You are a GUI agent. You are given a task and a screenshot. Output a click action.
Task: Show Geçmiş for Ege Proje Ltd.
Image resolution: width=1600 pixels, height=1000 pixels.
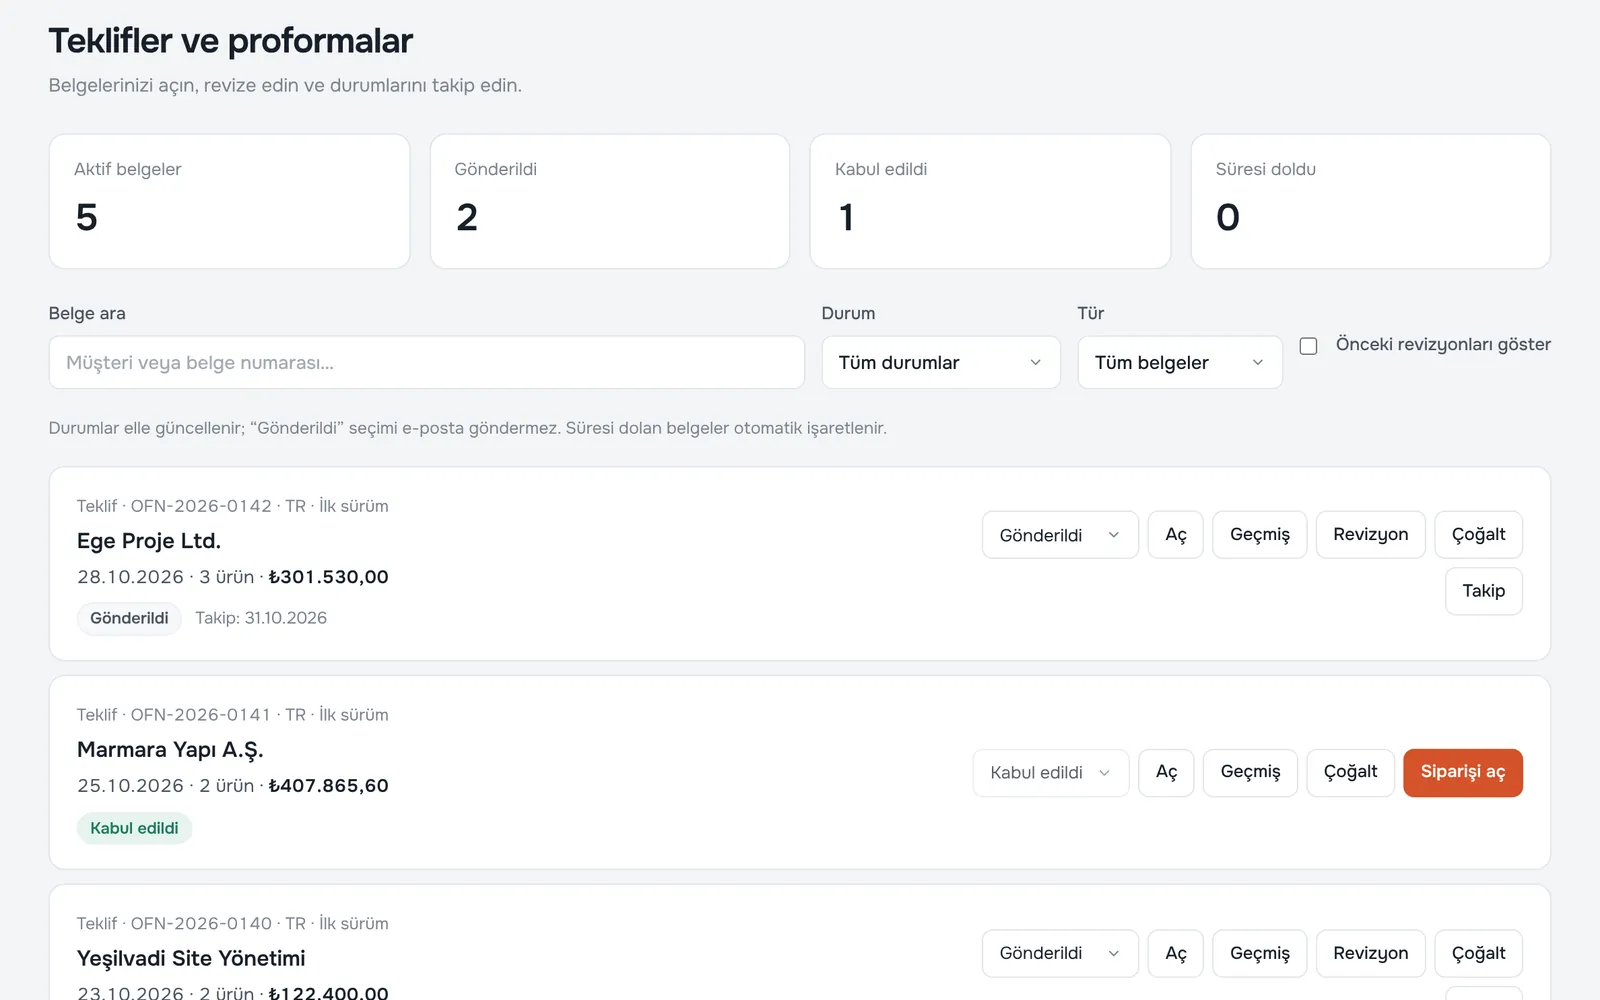pyautogui.click(x=1260, y=535)
